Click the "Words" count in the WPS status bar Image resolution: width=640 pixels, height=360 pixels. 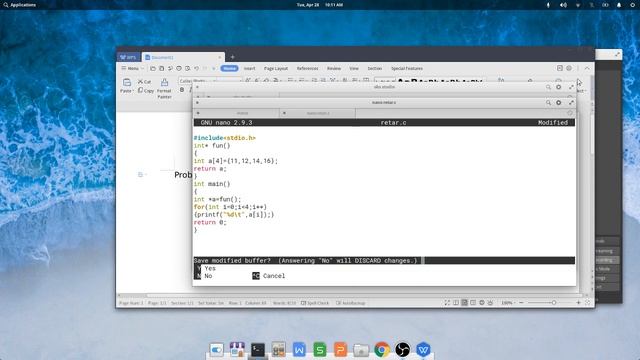click(x=284, y=303)
